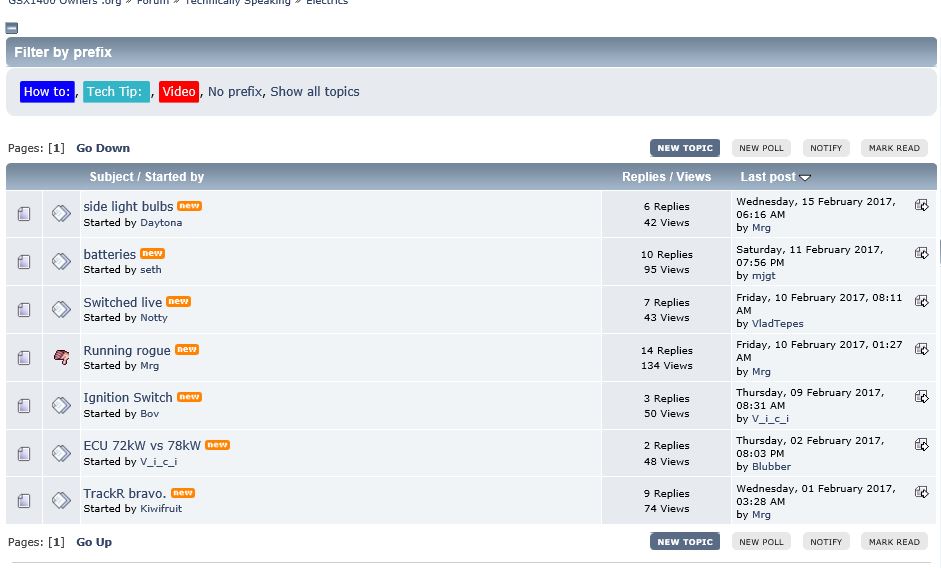941x568 pixels.
Task: Open profile of last poster mjgt
Action: [763, 276]
